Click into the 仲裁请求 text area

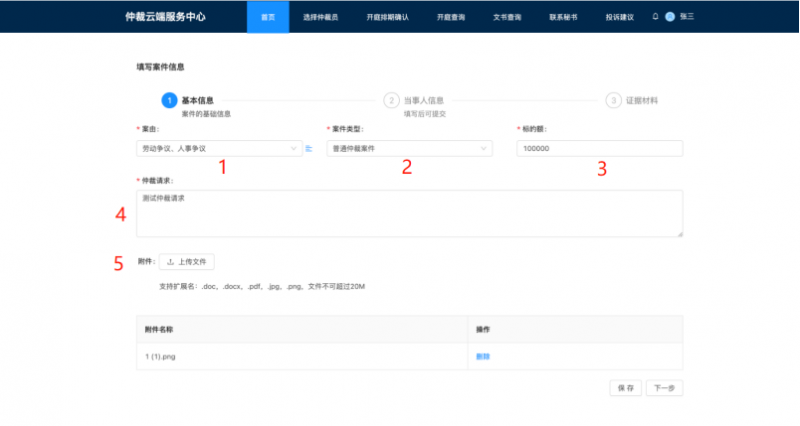[x=409, y=213]
